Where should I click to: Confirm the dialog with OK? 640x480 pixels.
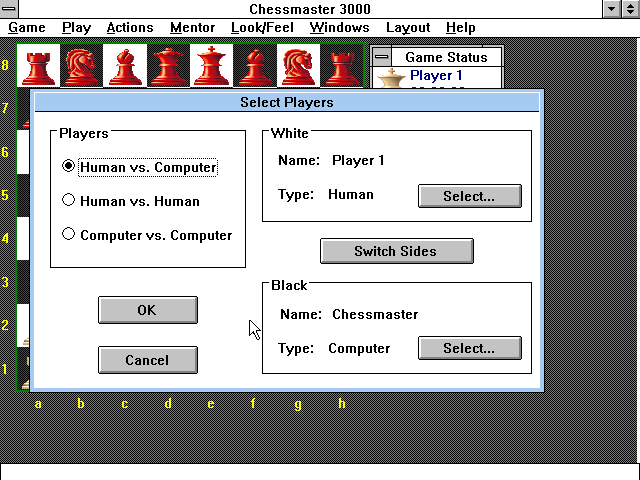pos(148,310)
